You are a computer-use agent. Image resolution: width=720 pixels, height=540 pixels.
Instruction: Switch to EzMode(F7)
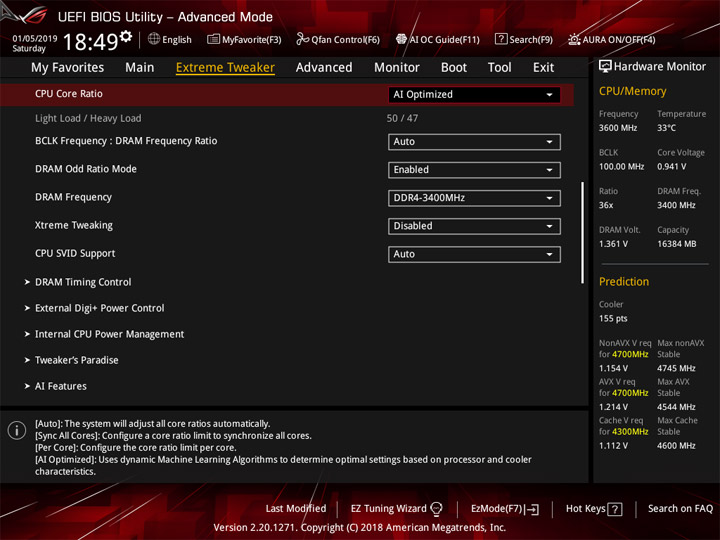click(x=505, y=509)
